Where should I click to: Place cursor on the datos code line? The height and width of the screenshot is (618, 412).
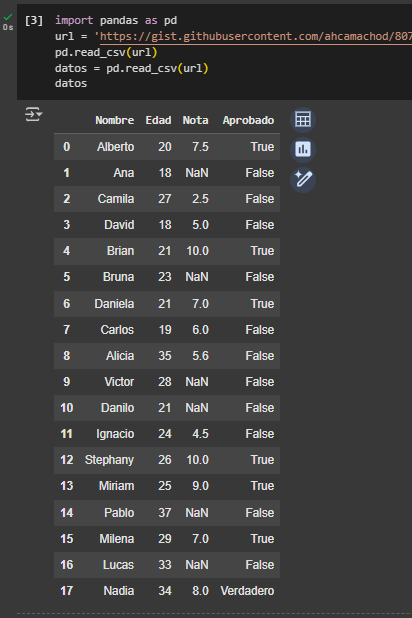pos(71,84)
